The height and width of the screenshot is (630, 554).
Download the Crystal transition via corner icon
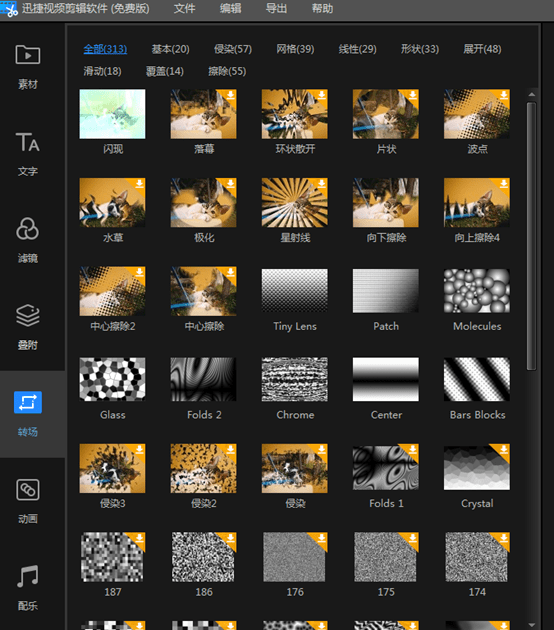503,450
